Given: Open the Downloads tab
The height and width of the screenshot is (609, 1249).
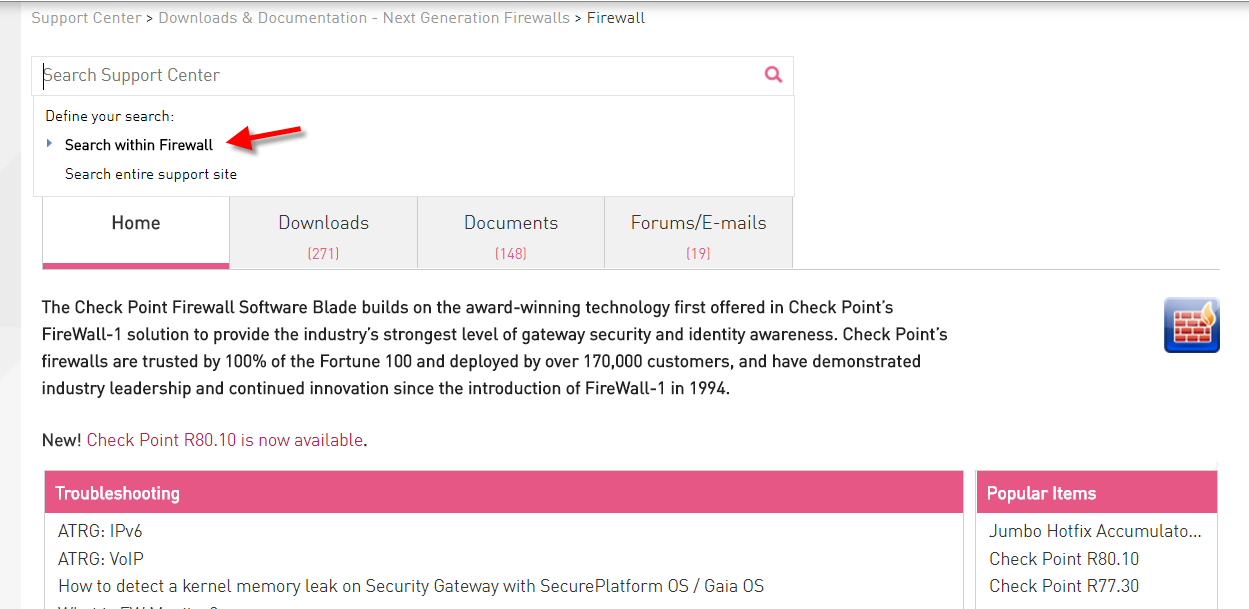Looking at the screenshot, I should click(x=323, y=232).
